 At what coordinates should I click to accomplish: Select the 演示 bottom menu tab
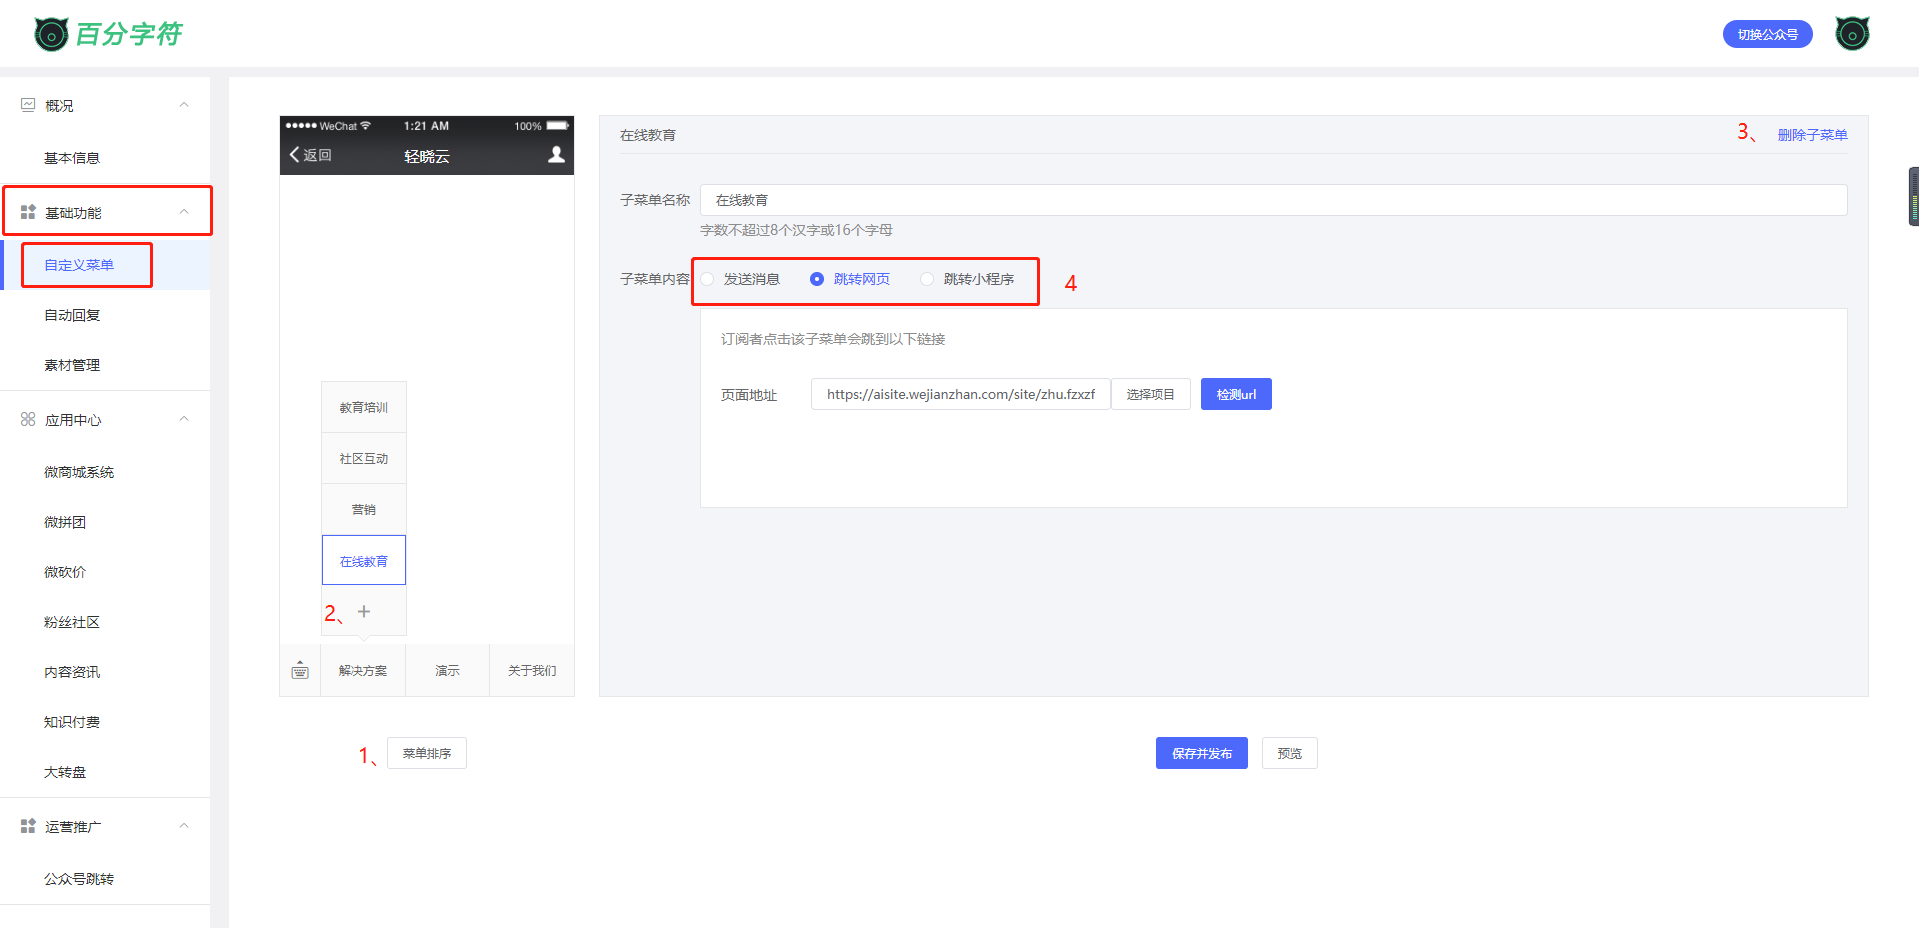coord(447,670)
